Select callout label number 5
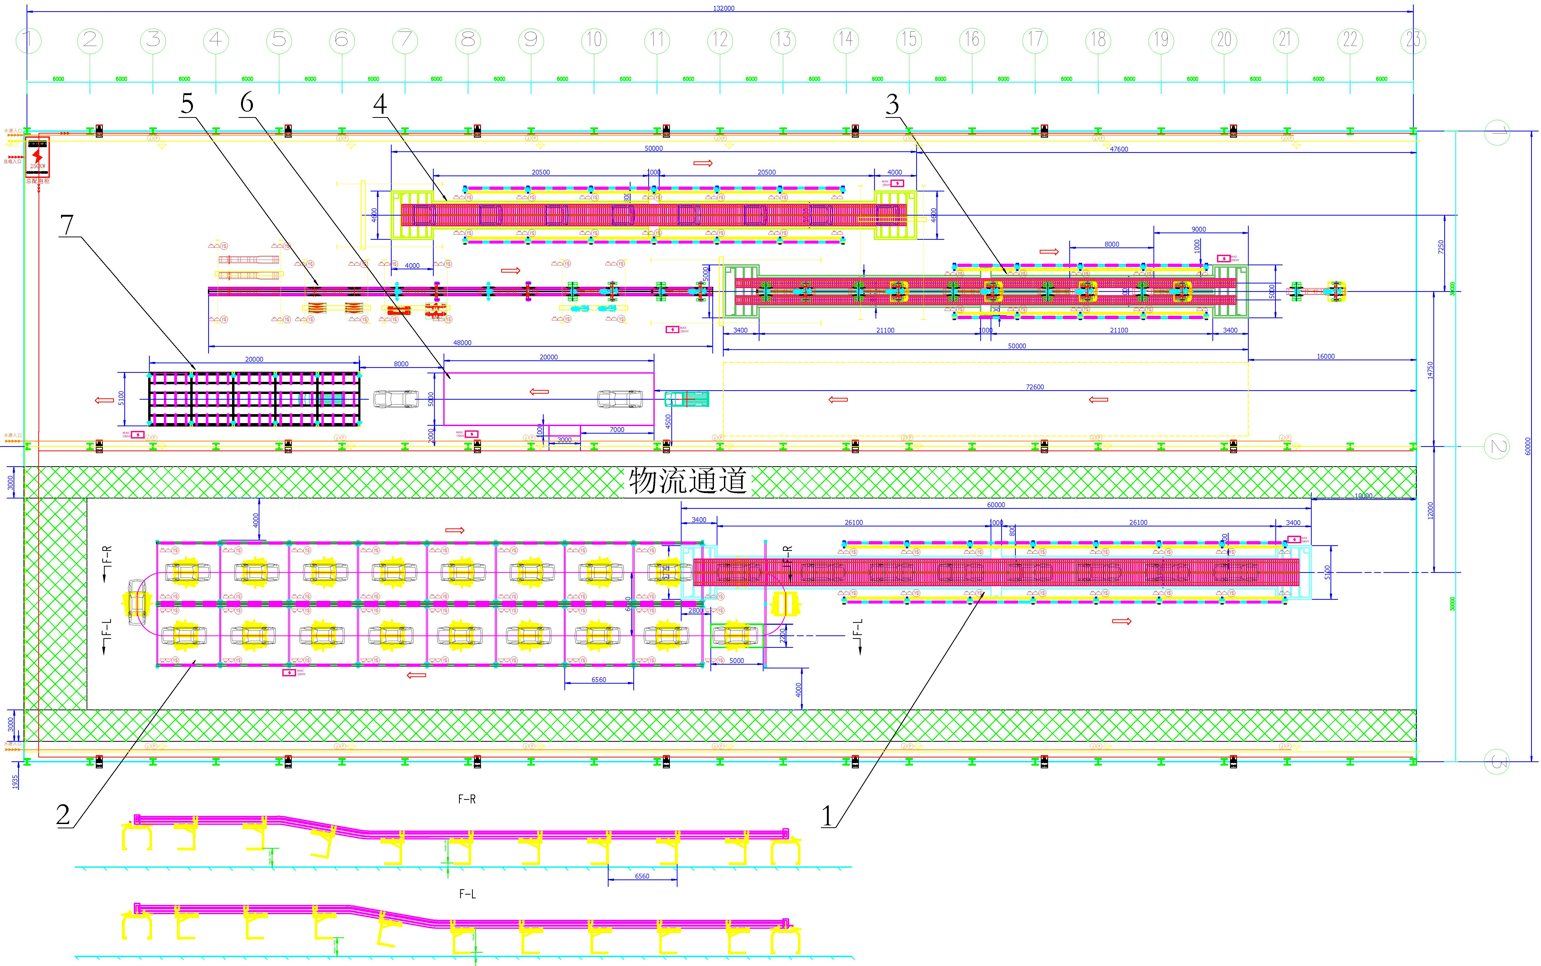This screenshot has width=1541, height=966. pyautogui.click(x=187, y=103)
